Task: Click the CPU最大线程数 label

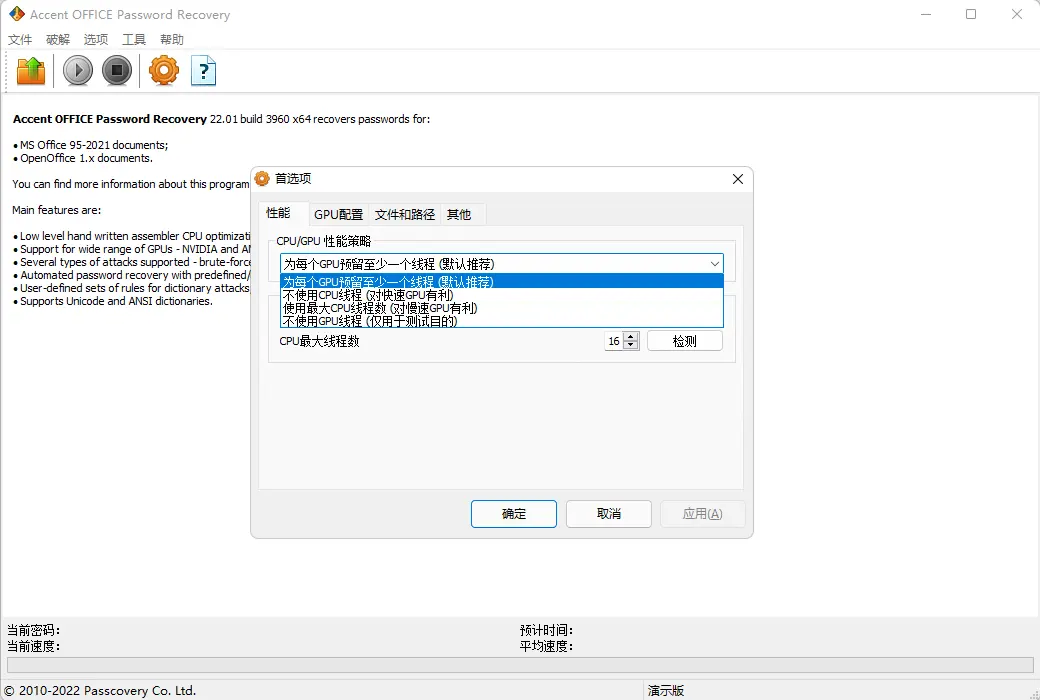Action: click(x=320, y=341)
